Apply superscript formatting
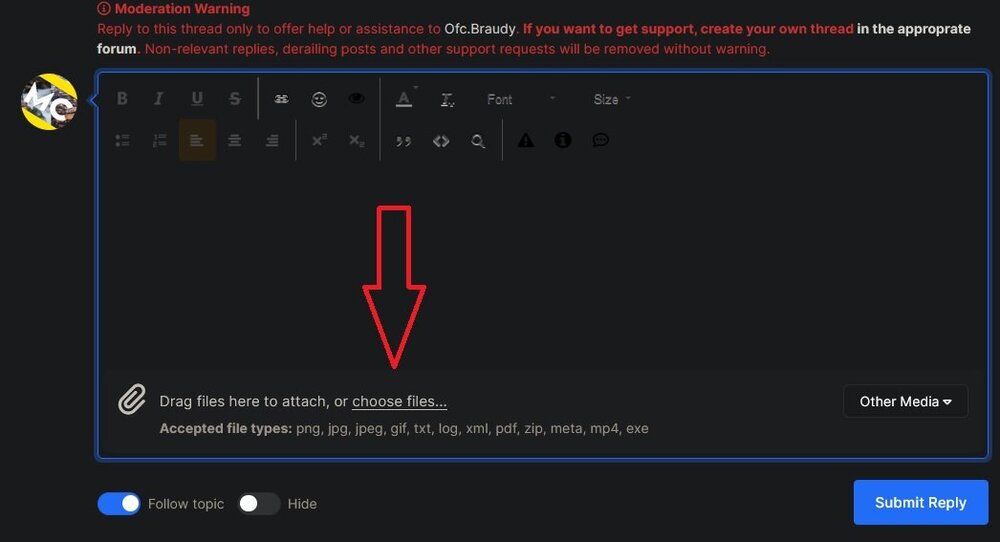 pyautogui.click(x=319, y=140)
